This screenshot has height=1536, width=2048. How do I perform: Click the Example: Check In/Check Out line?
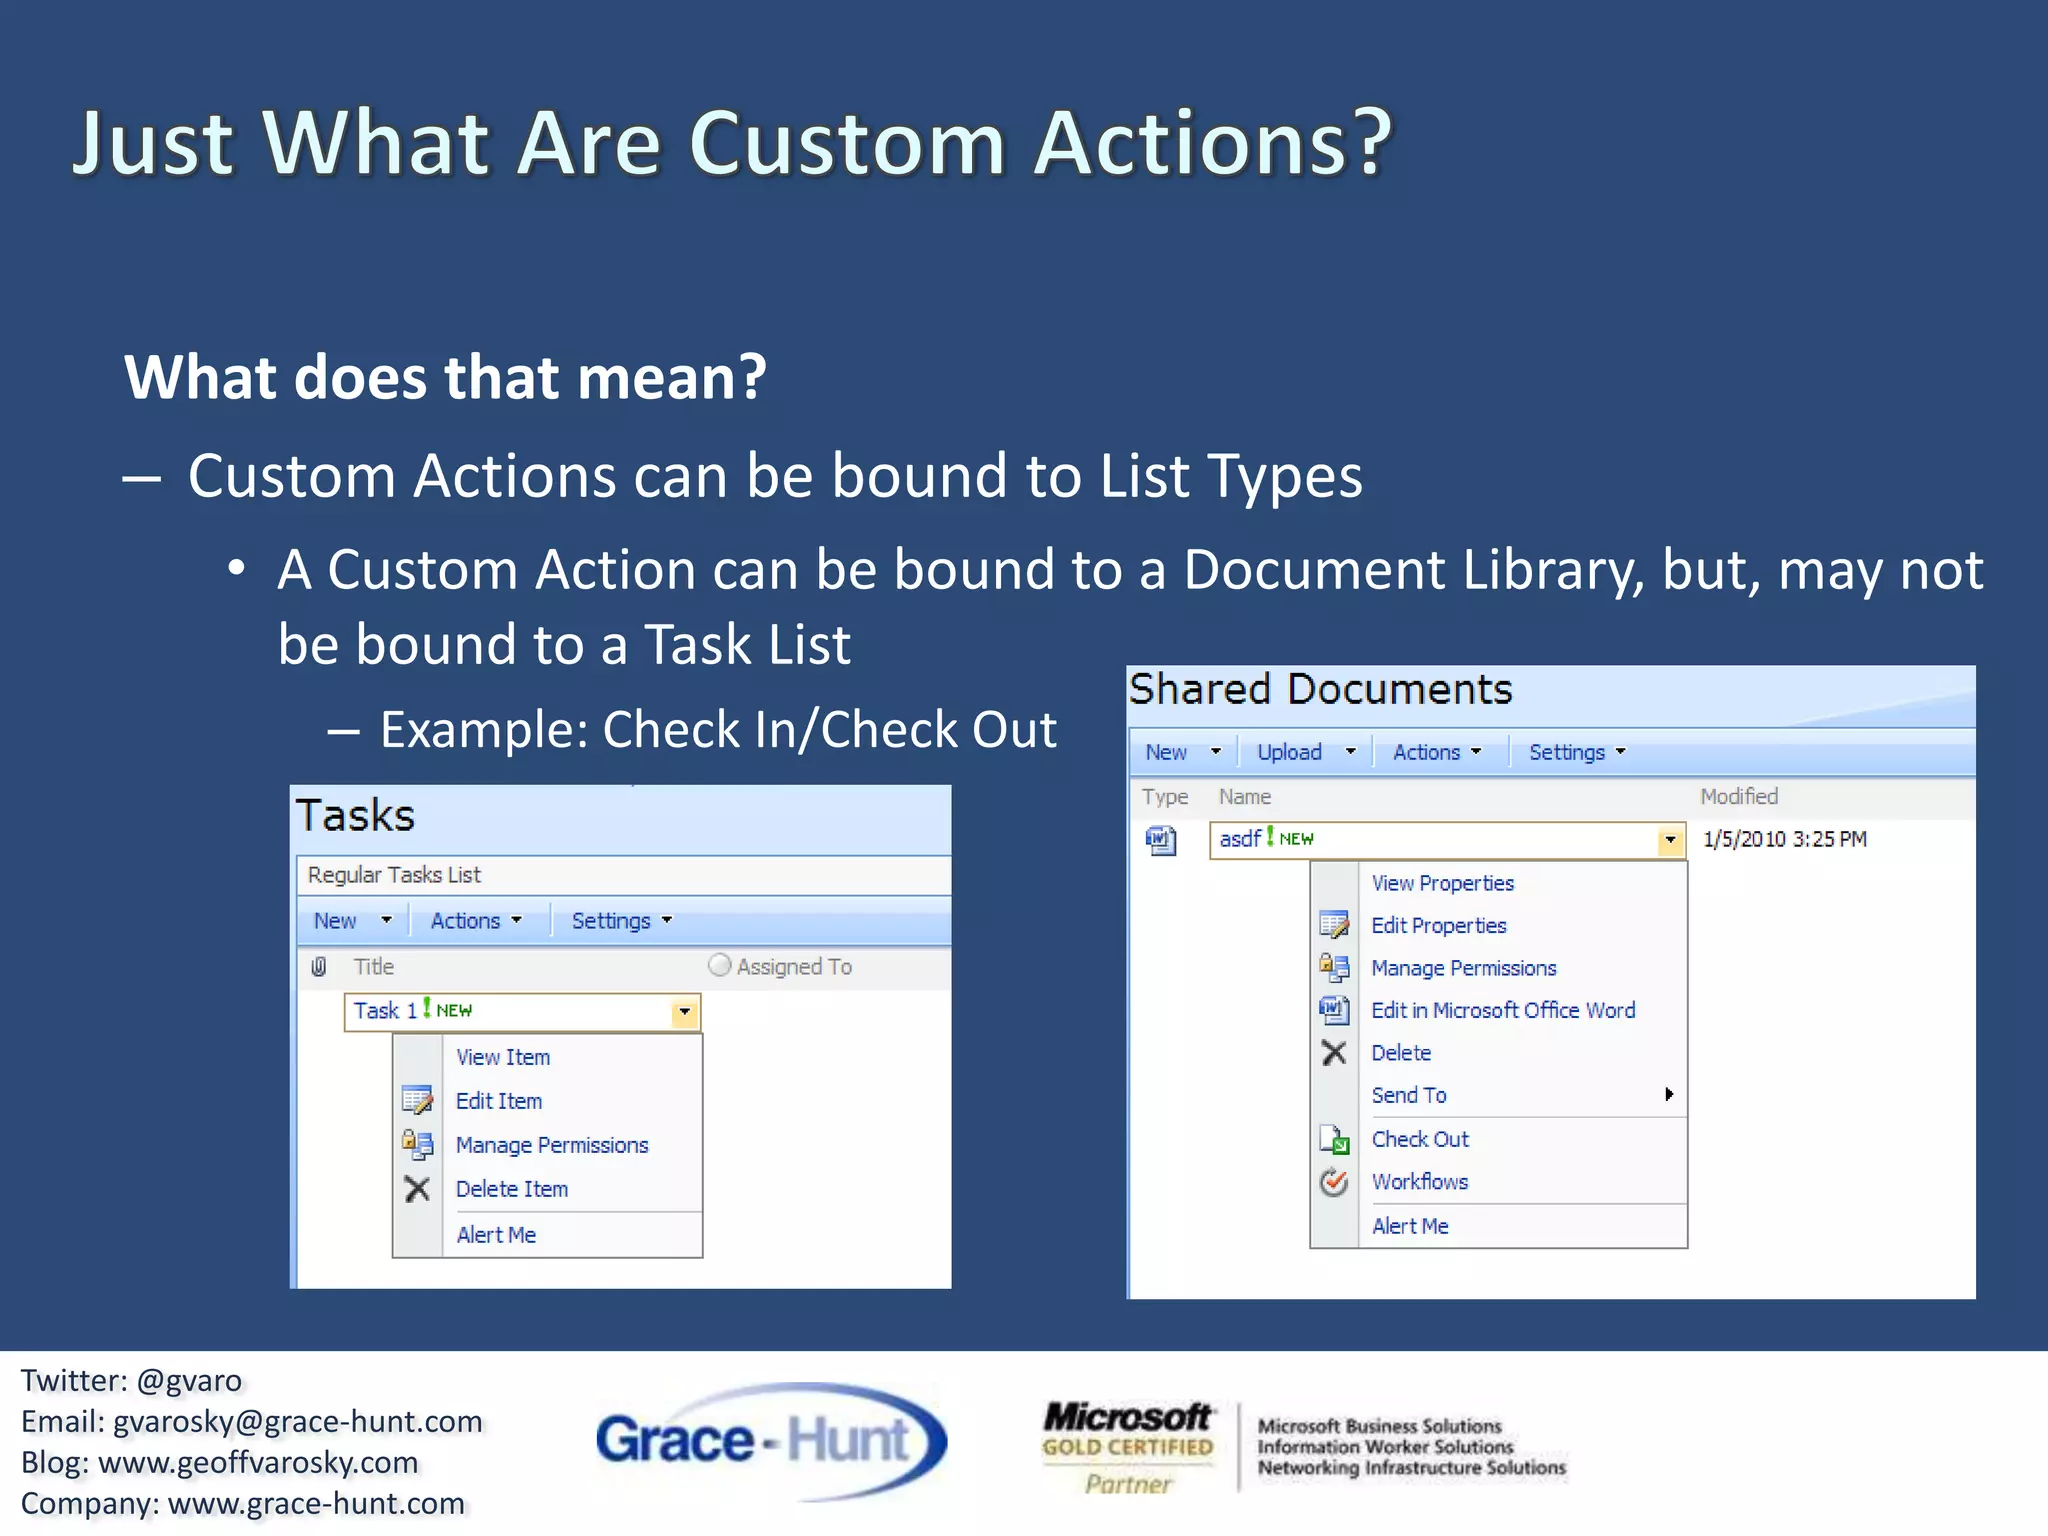tap(718, 729)
